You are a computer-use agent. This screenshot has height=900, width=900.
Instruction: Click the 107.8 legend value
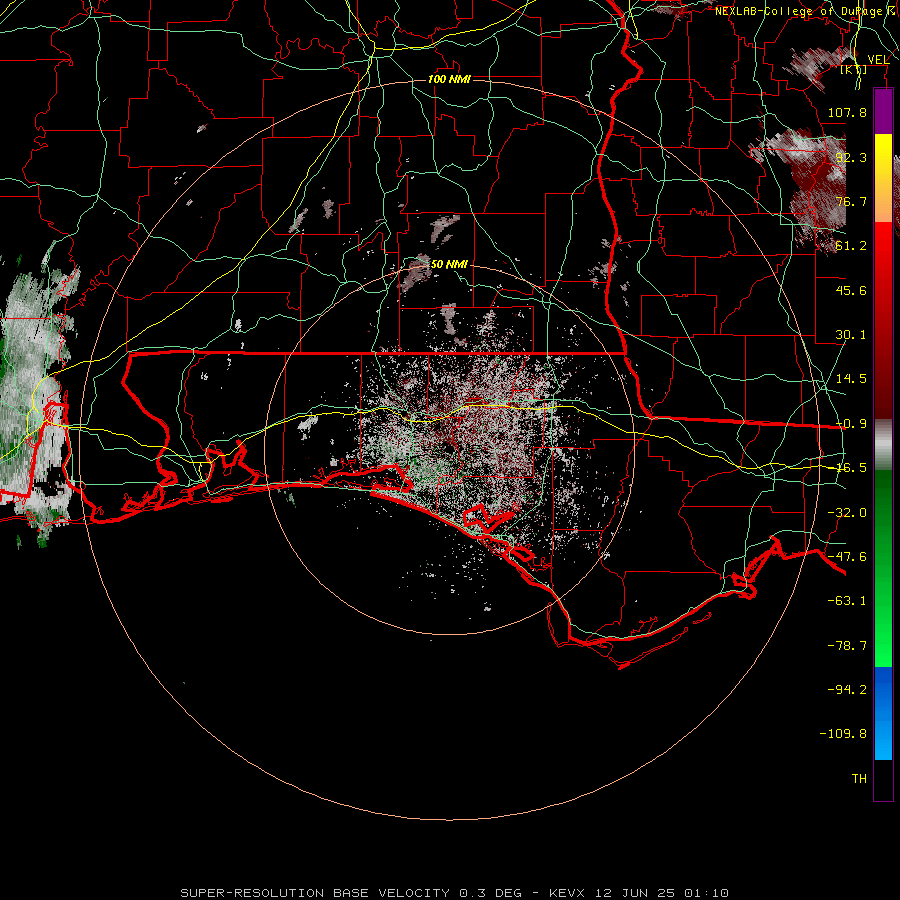(x=847, y=112)
